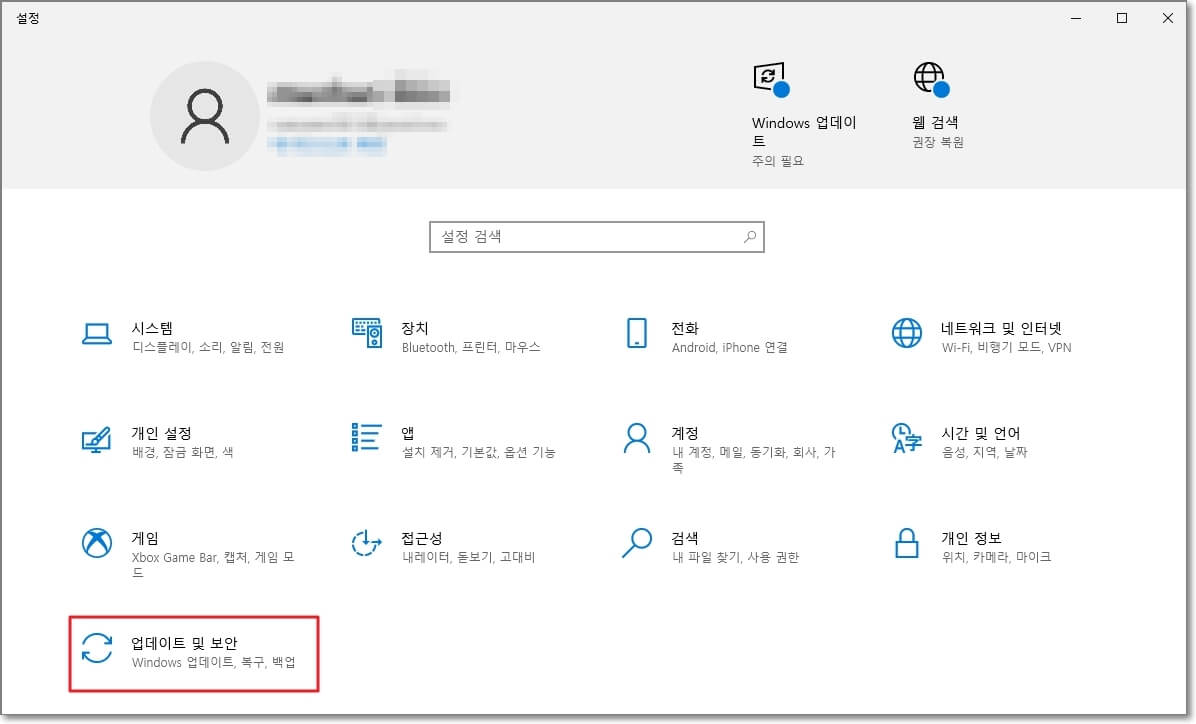
Task: Close the 설정 window
Action: [x=1168, y=18]
